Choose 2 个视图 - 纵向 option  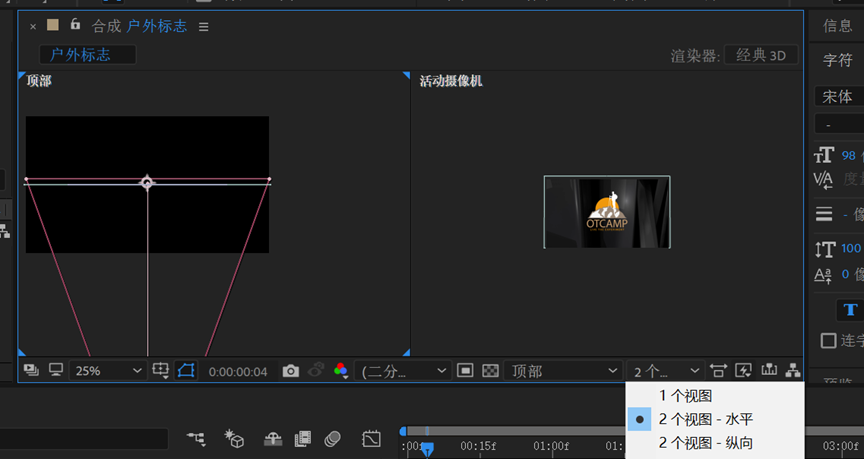tap(715, 443)
